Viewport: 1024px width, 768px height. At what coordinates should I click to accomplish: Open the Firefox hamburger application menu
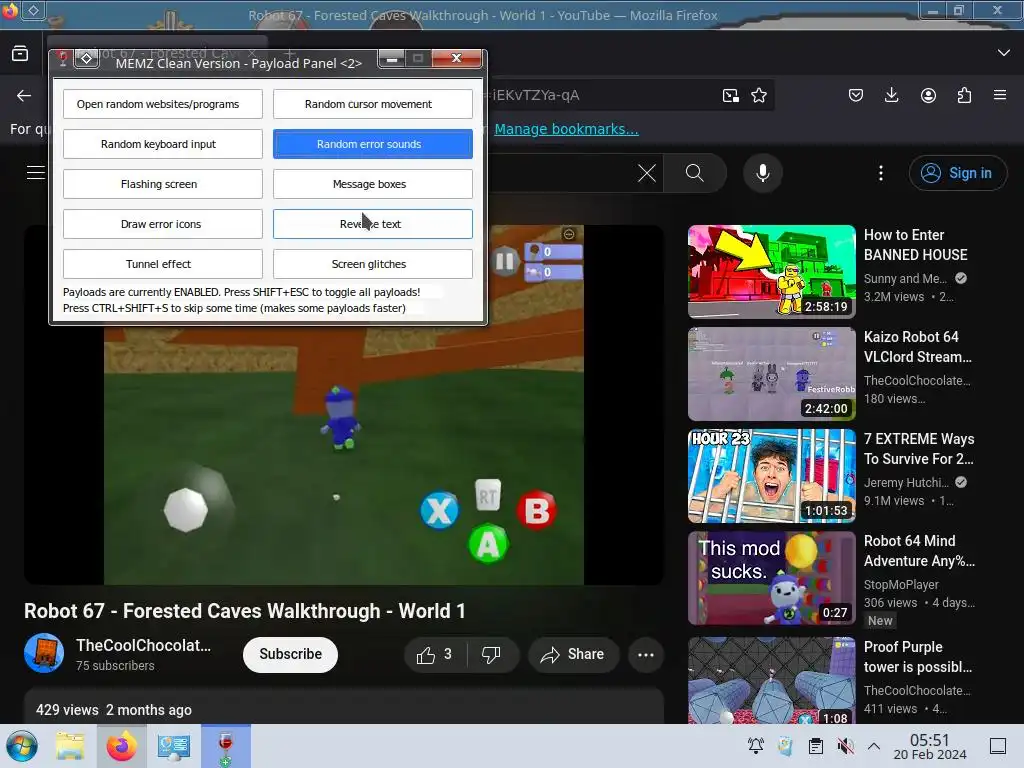click(1000, 95)
